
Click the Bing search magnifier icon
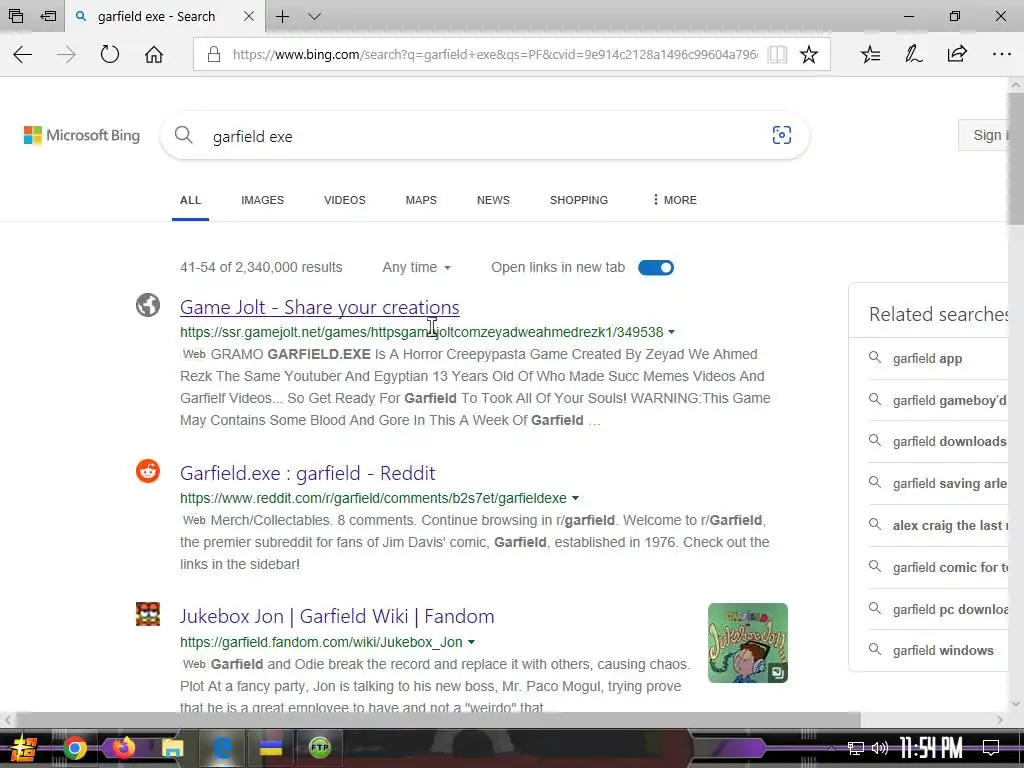184,135
